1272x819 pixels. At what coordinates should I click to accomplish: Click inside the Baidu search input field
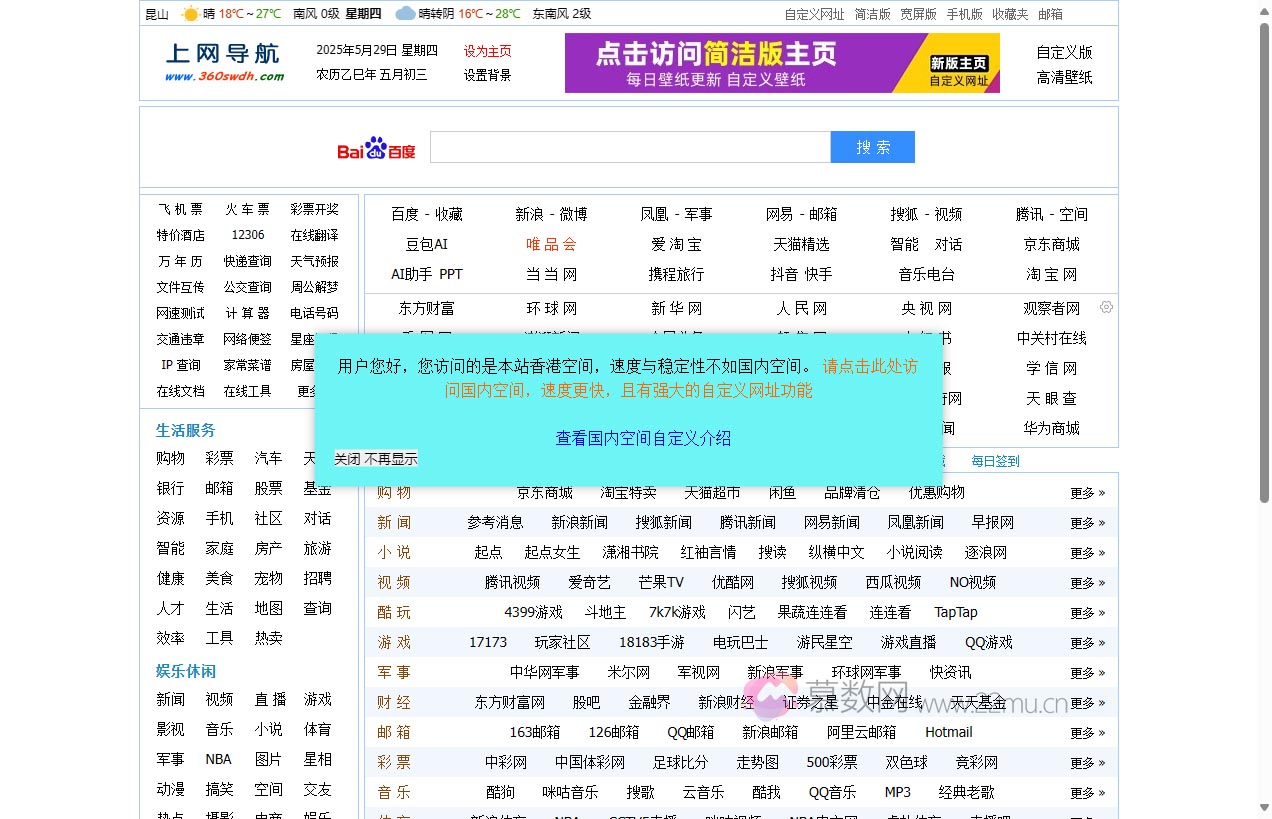[629, 146]
